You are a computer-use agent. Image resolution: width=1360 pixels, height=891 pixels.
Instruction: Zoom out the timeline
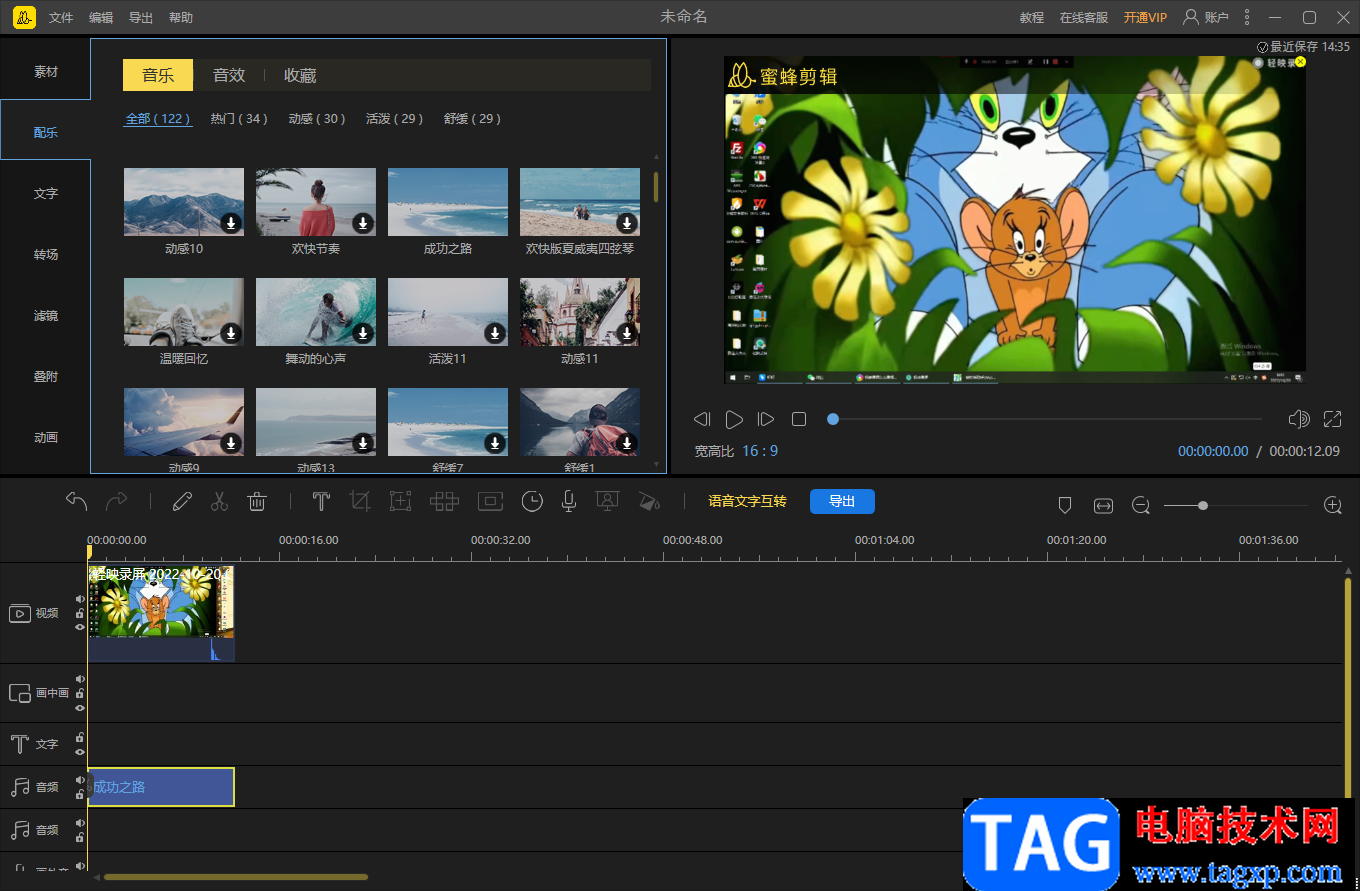click(x=1141, y=506)
